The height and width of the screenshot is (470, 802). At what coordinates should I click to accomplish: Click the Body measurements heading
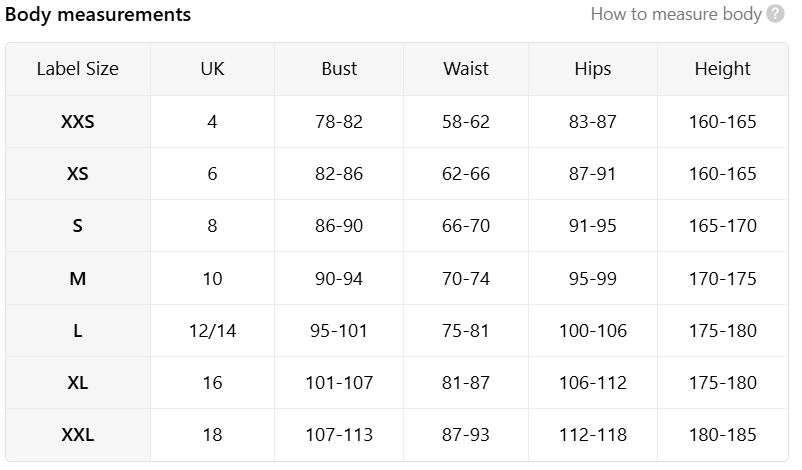click(98, 14)
